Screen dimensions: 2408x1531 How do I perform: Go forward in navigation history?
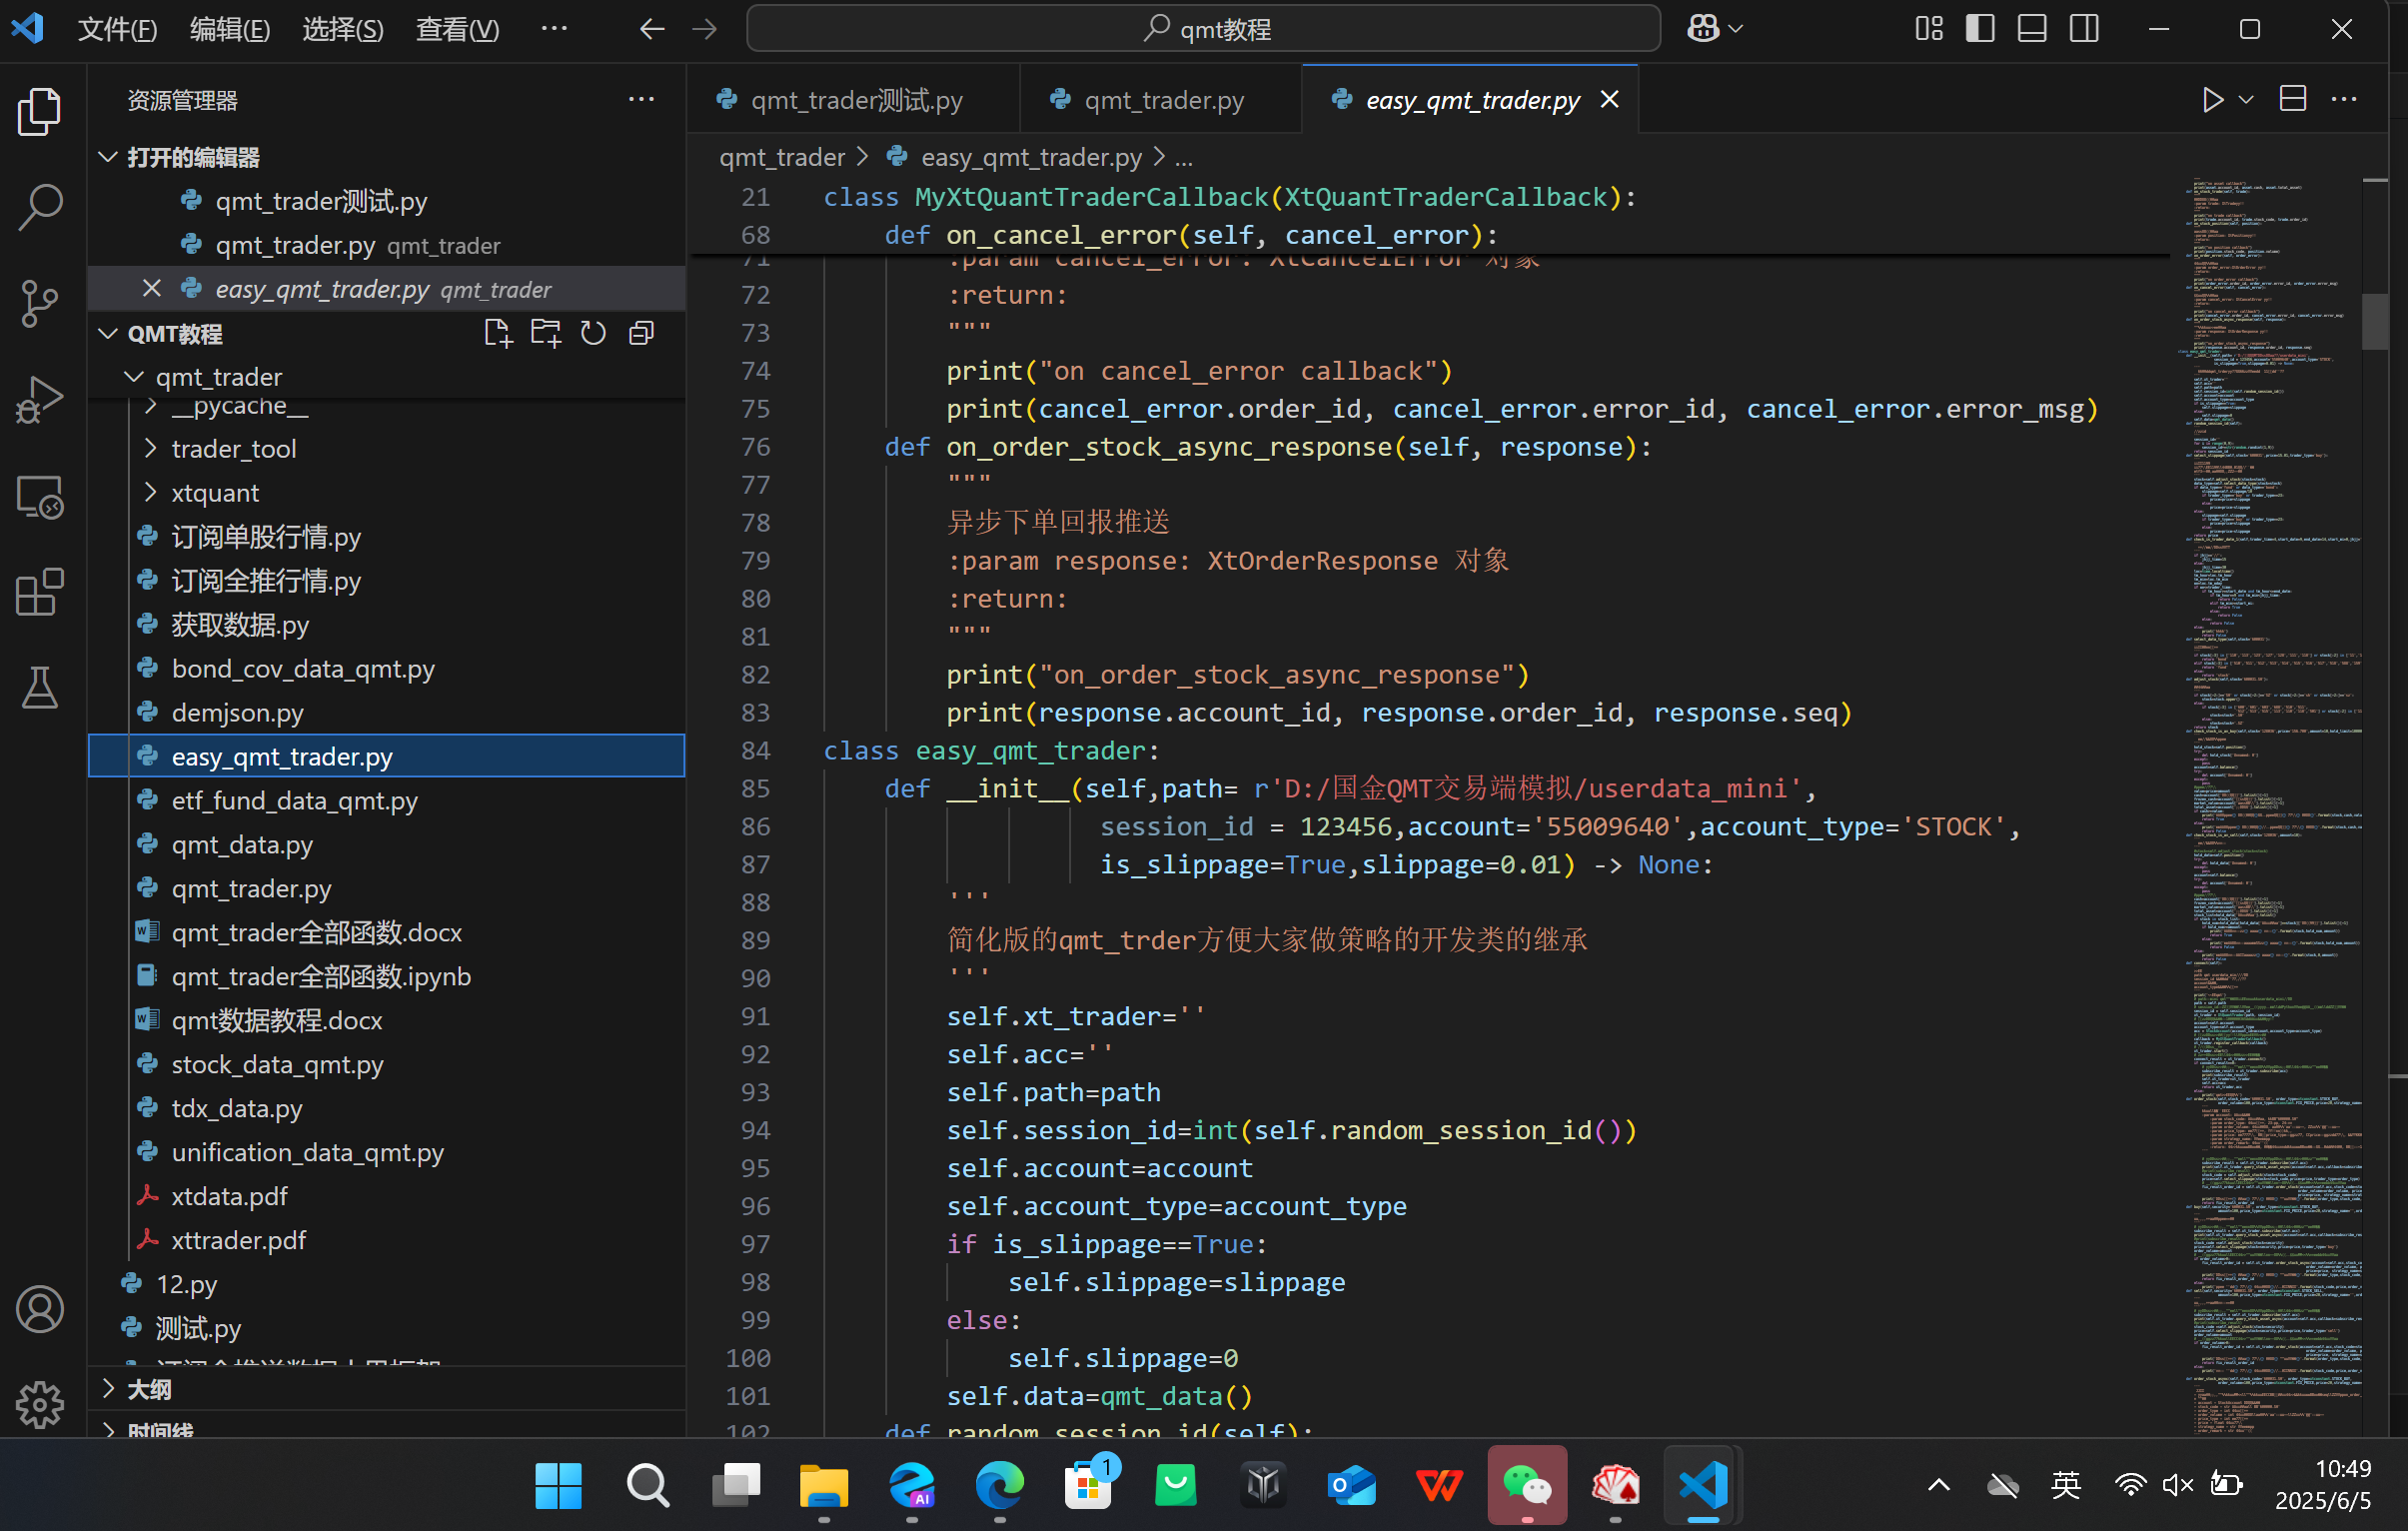[x=704, y=29]
